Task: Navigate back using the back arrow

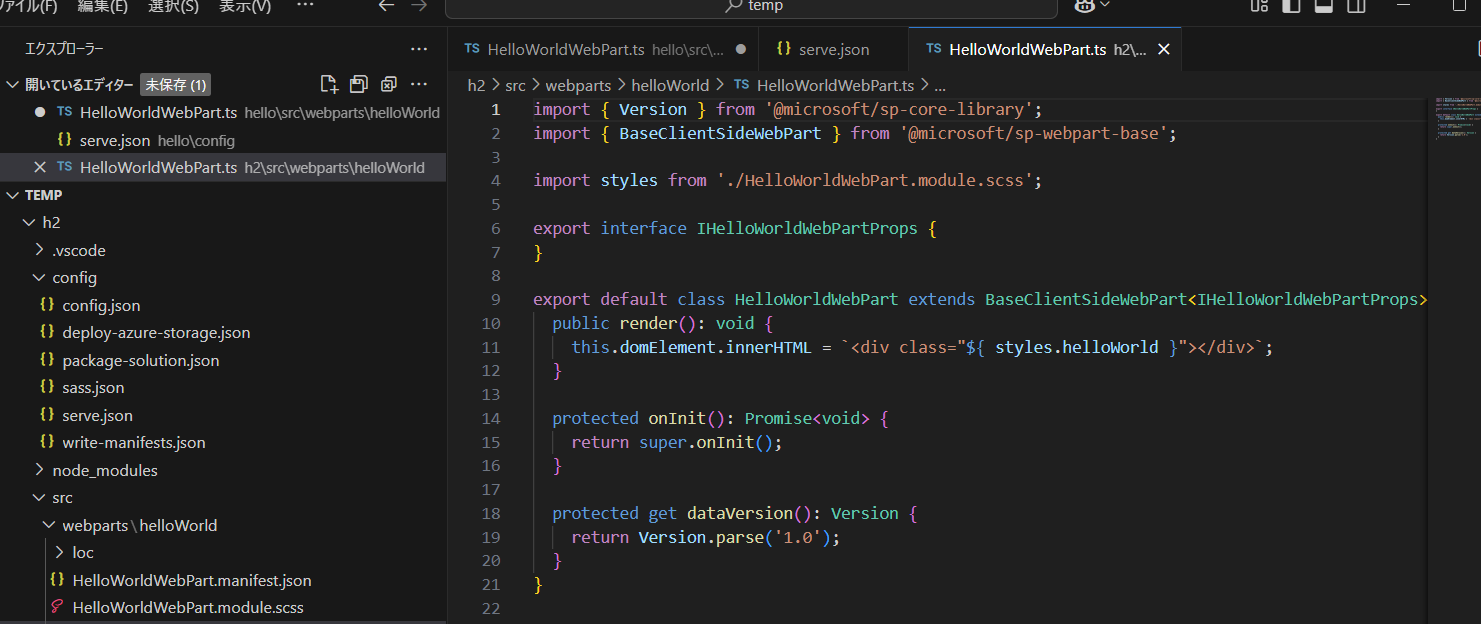Action: click(x=386, y=7)
